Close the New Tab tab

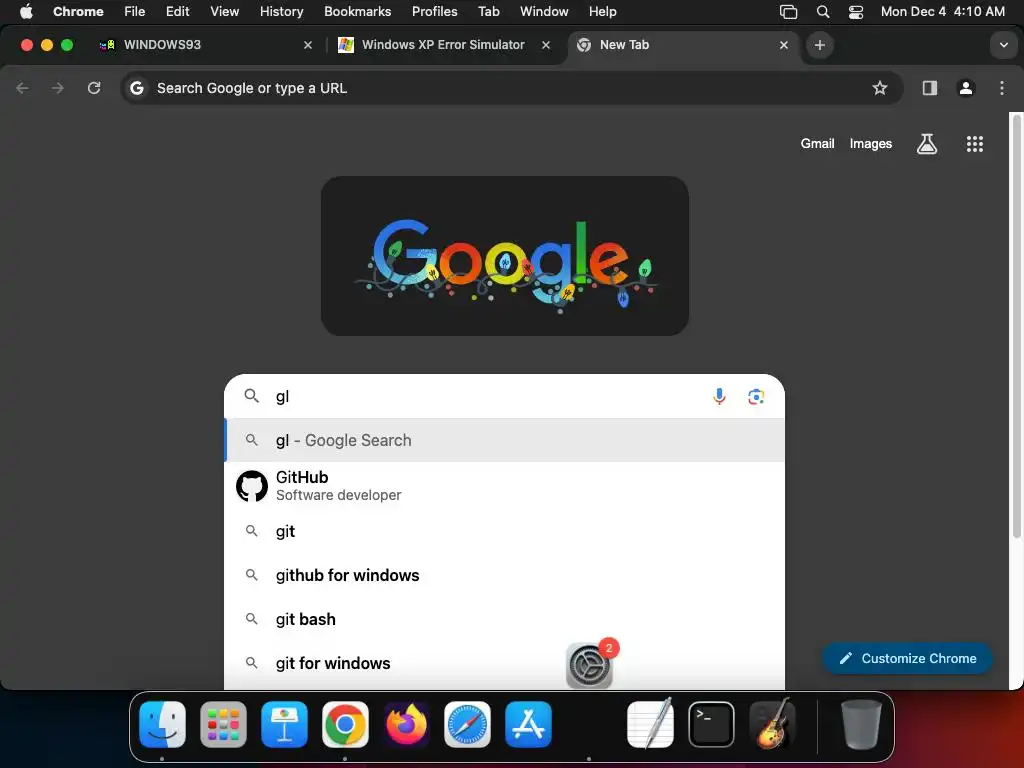pyautogui.click(x=784, y=45)
